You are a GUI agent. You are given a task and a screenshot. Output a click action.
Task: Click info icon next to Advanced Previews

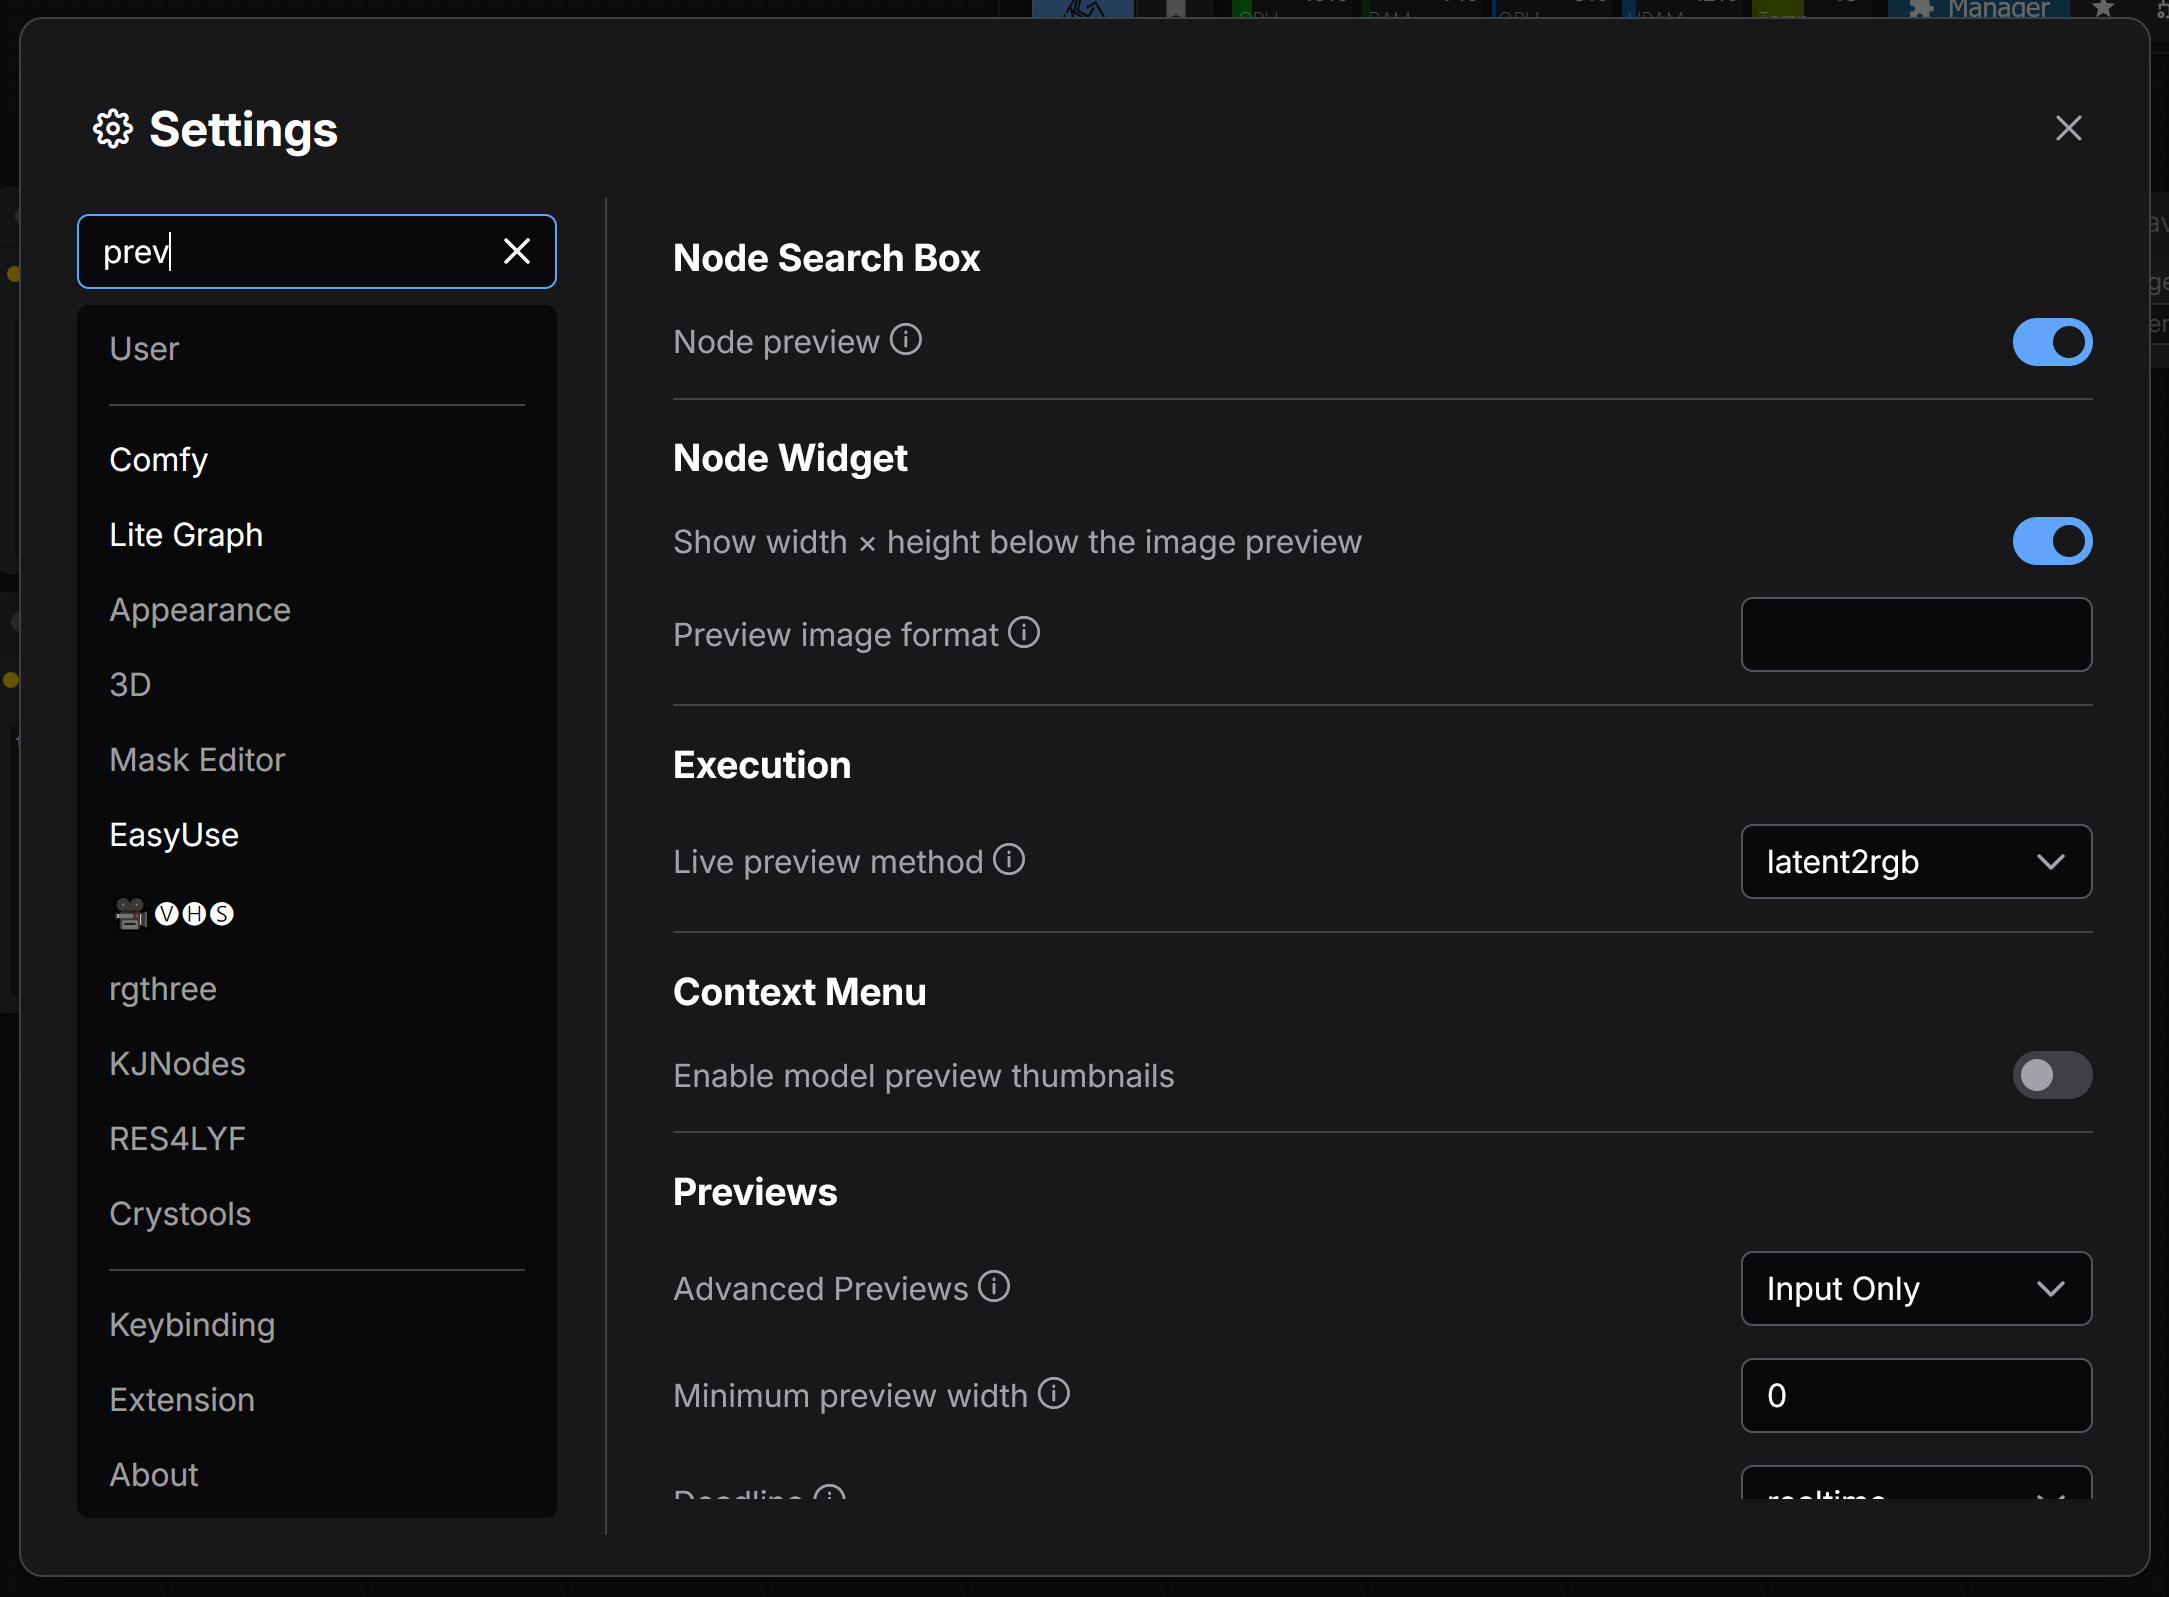(993, 1287)
